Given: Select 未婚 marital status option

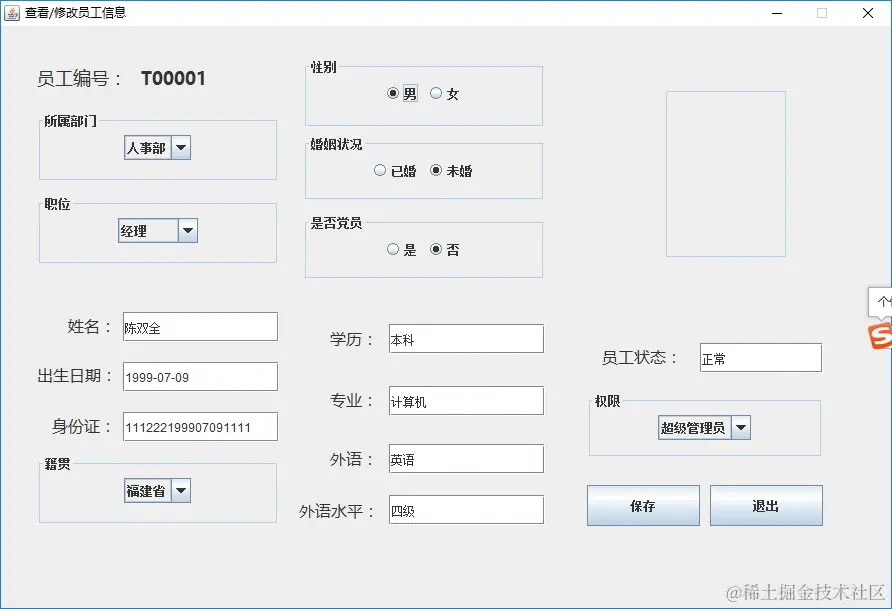Looking at the screenshot, I should tap(438, 169).
